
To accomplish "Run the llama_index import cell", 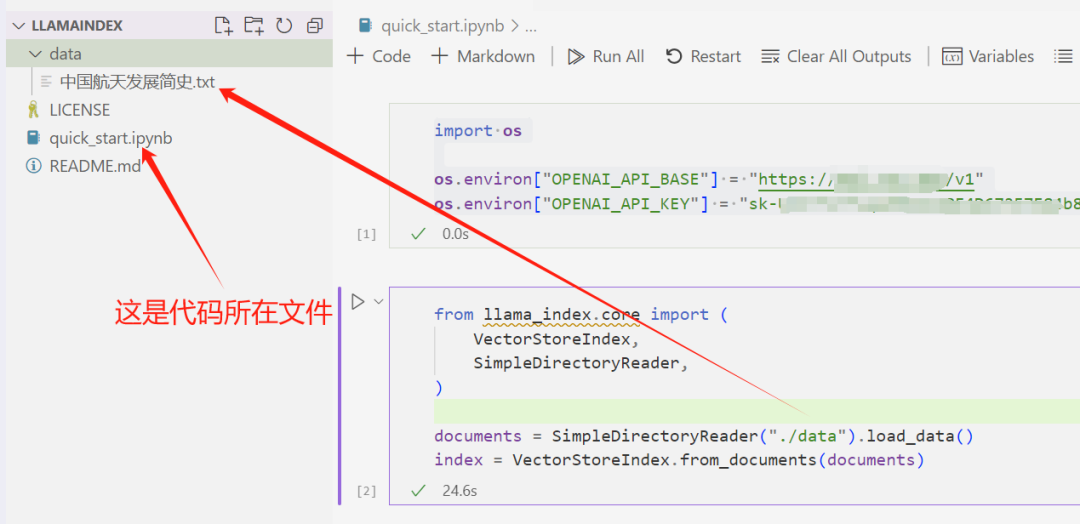I will (x=357, y=302).
